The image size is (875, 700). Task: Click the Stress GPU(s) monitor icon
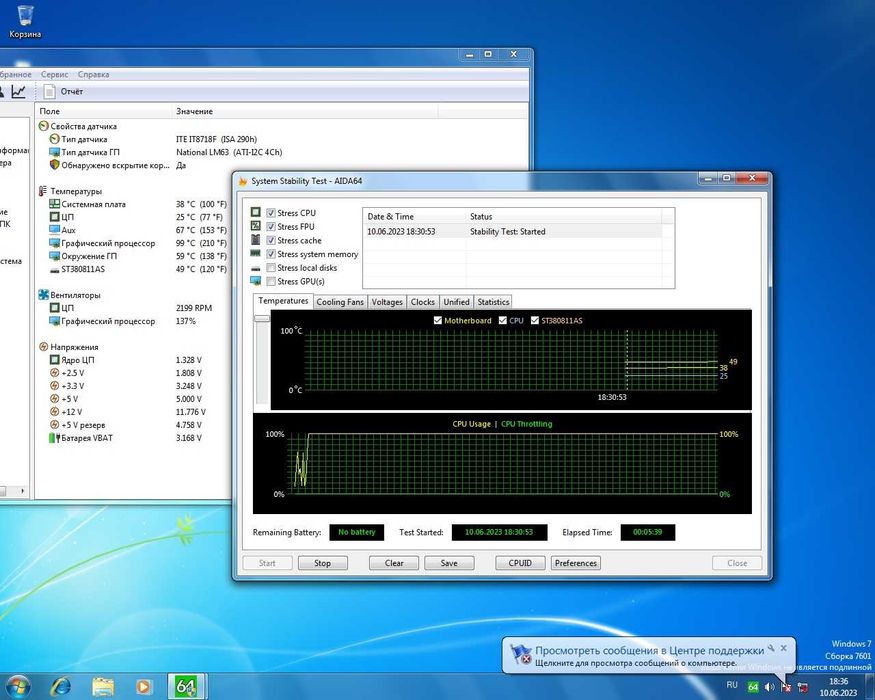(256, 281)
